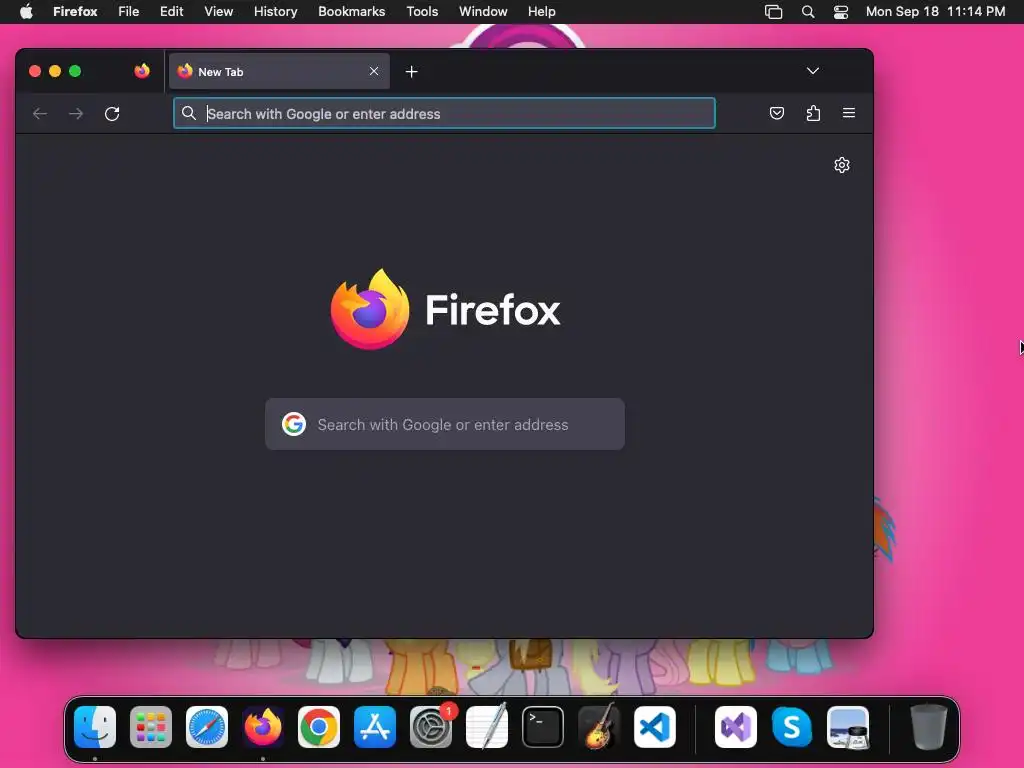Screen dimensions: 1024x768
Task: Launch Safari from the Dock
Action: tap(207, 727)
